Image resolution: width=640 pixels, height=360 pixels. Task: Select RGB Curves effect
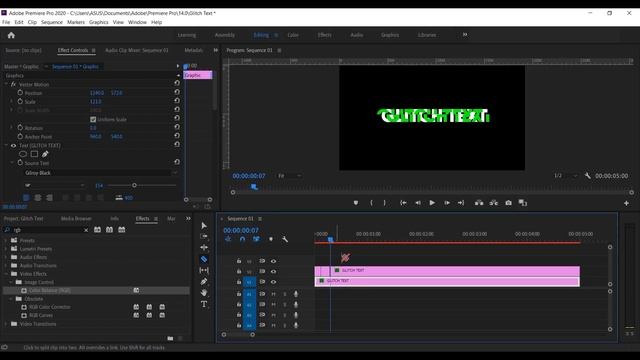pos(41,315)
